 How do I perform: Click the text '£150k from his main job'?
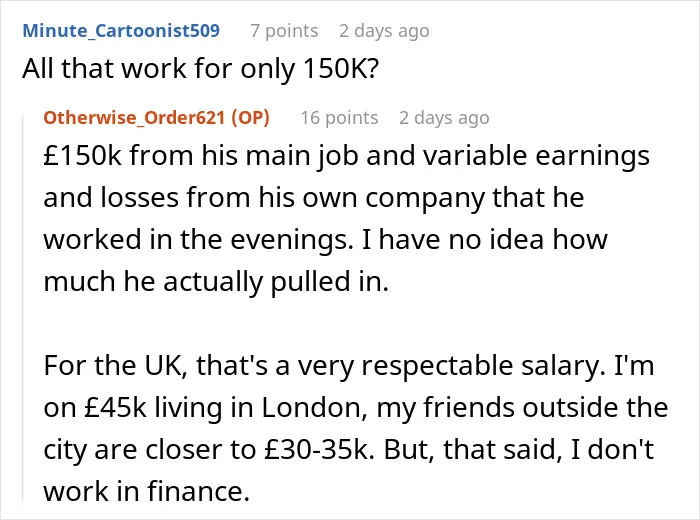pos(201,156)
